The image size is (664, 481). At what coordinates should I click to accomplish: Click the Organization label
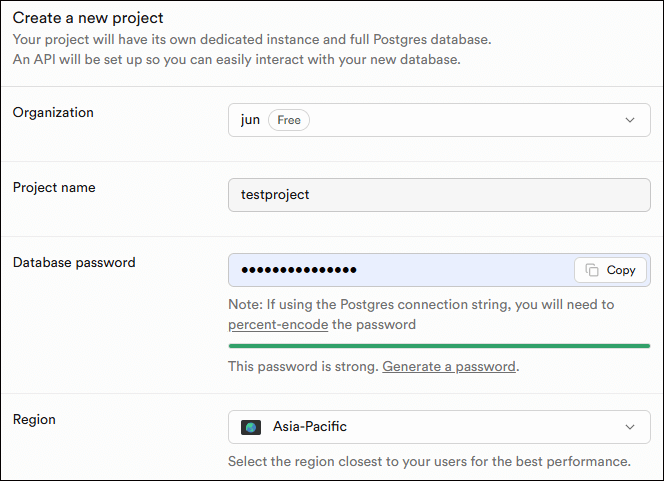click(x=53, y=113)
